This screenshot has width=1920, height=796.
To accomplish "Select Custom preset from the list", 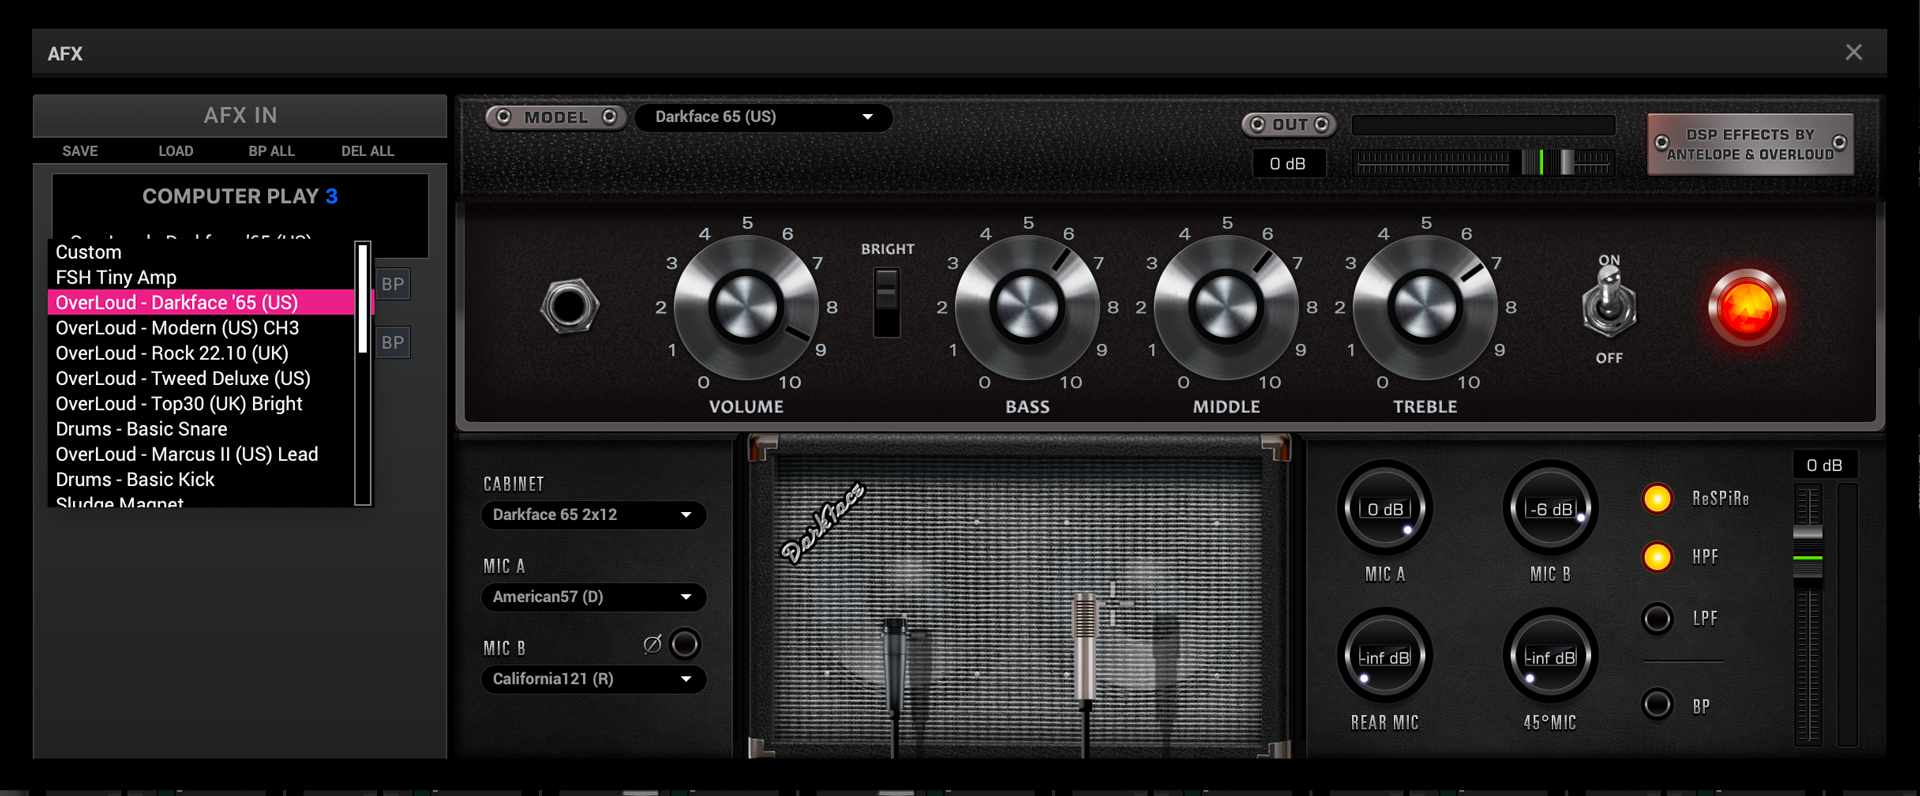I will [201, 252].
